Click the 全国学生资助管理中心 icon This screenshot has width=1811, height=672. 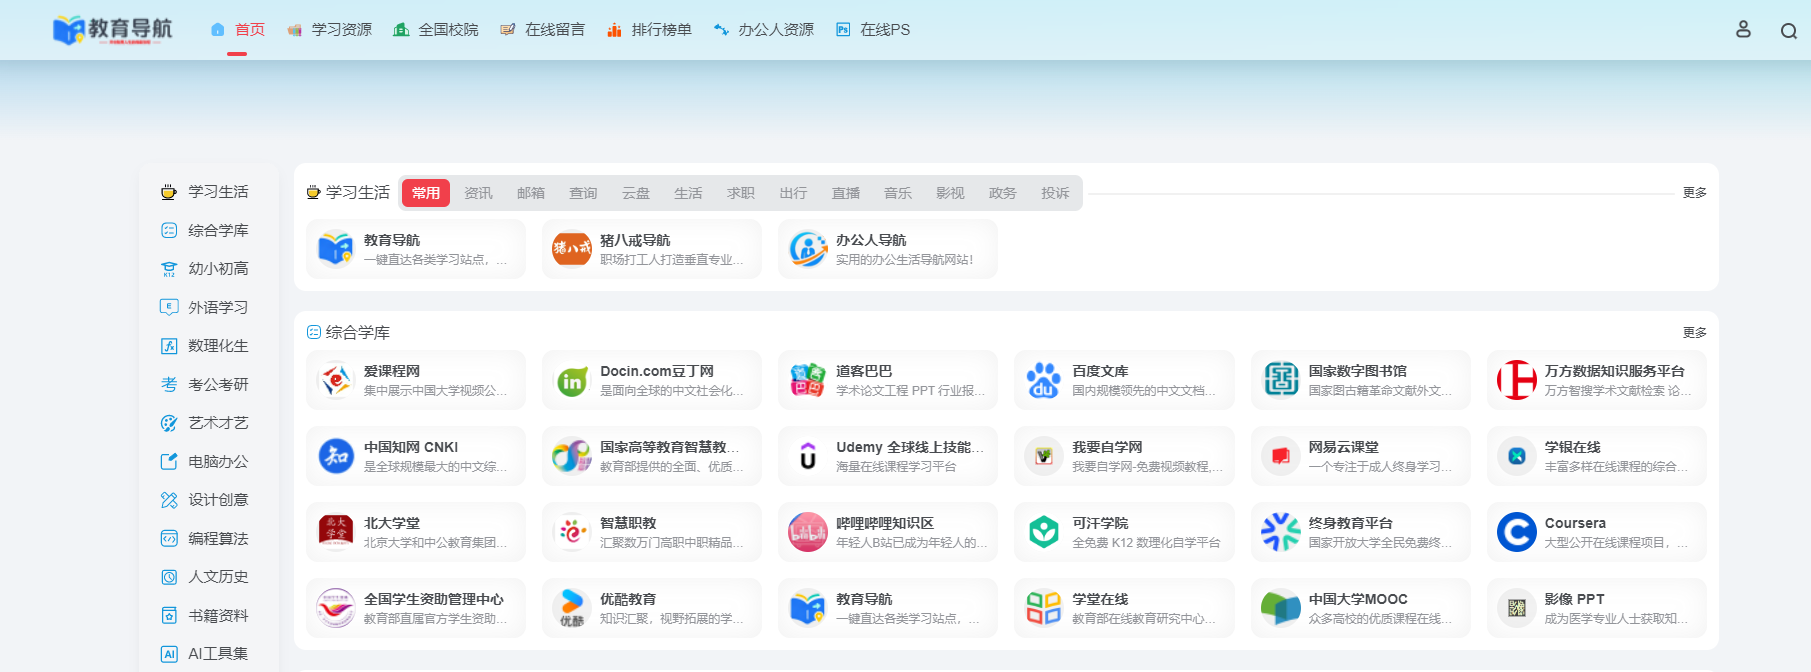click(336, 608)
